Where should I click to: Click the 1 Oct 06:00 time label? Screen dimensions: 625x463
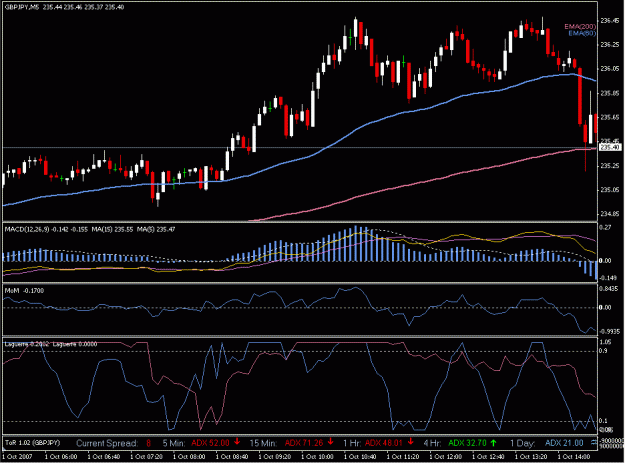point(61,457)
